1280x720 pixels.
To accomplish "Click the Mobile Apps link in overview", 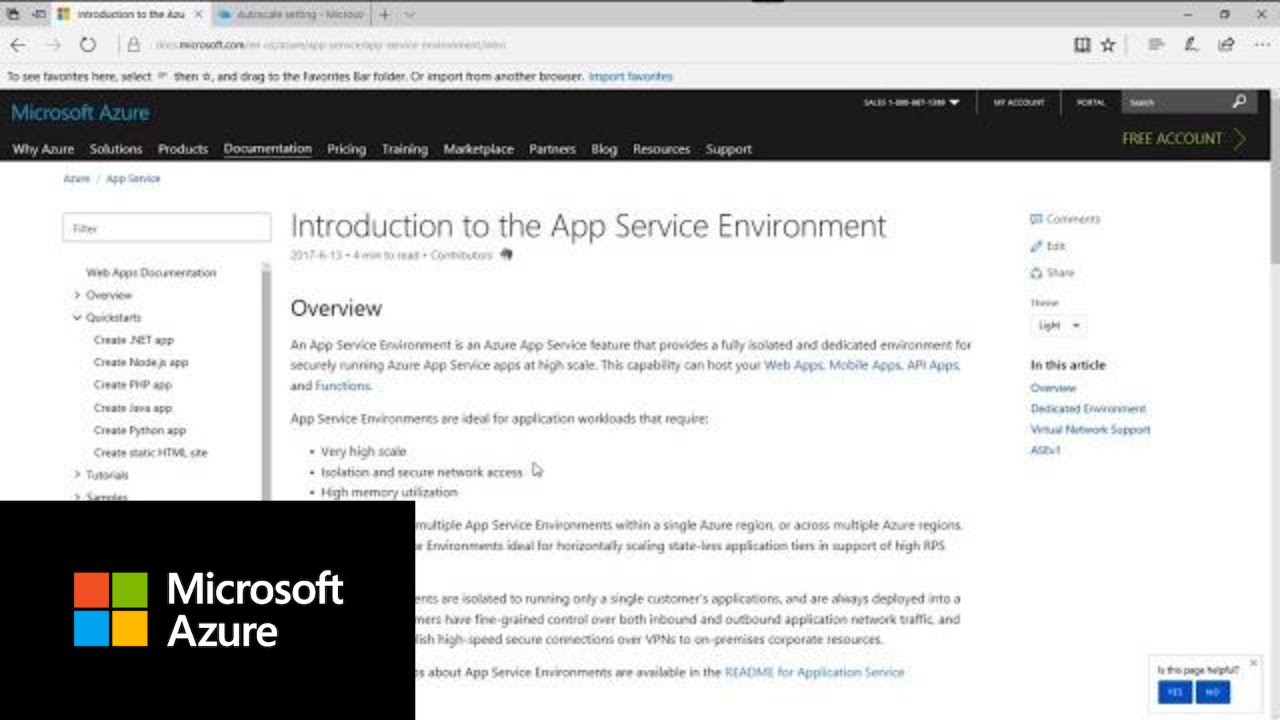I will pos(865,366).
